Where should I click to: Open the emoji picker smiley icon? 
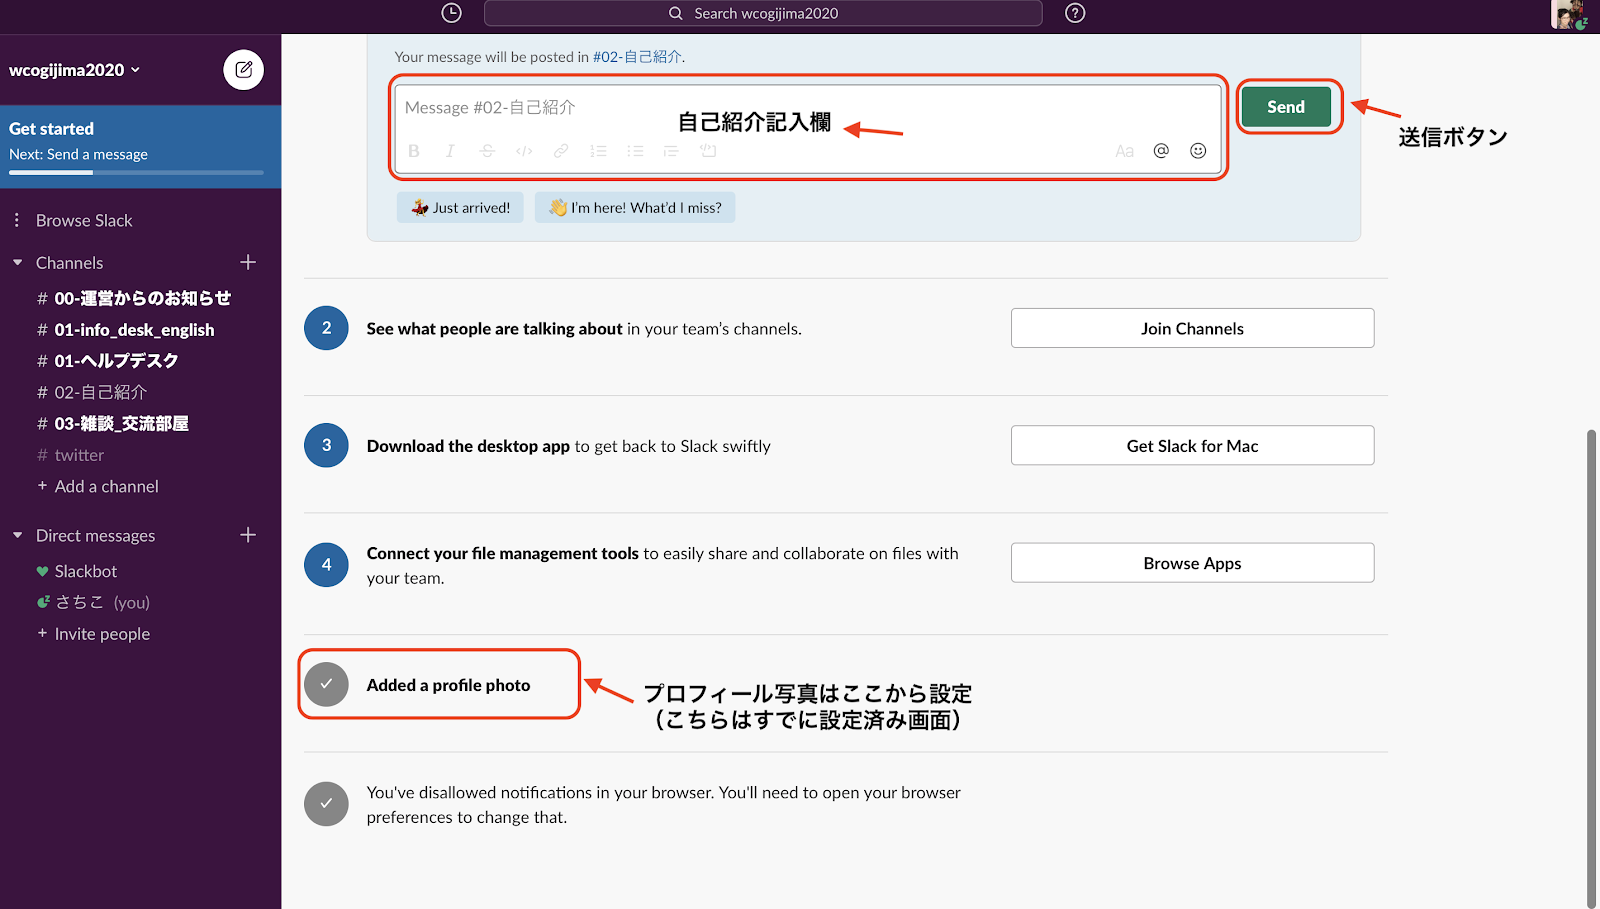point(1198,151)
